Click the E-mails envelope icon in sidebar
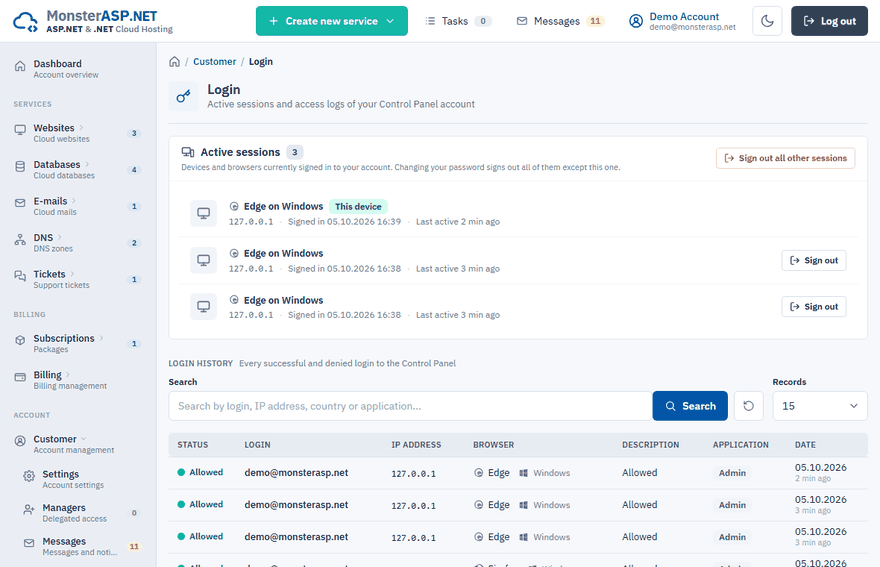The image size is (880, 567). pyautogui.click(x=20, y=203)
